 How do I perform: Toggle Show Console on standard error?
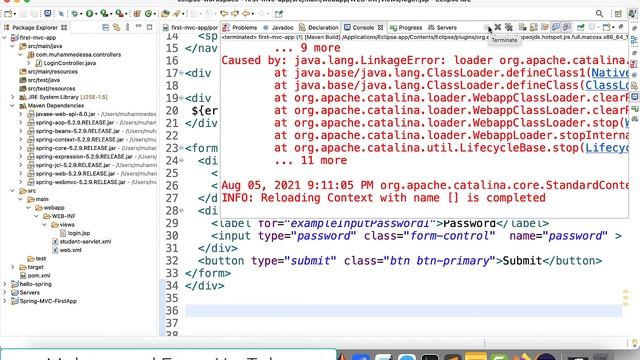click(567, 27)
